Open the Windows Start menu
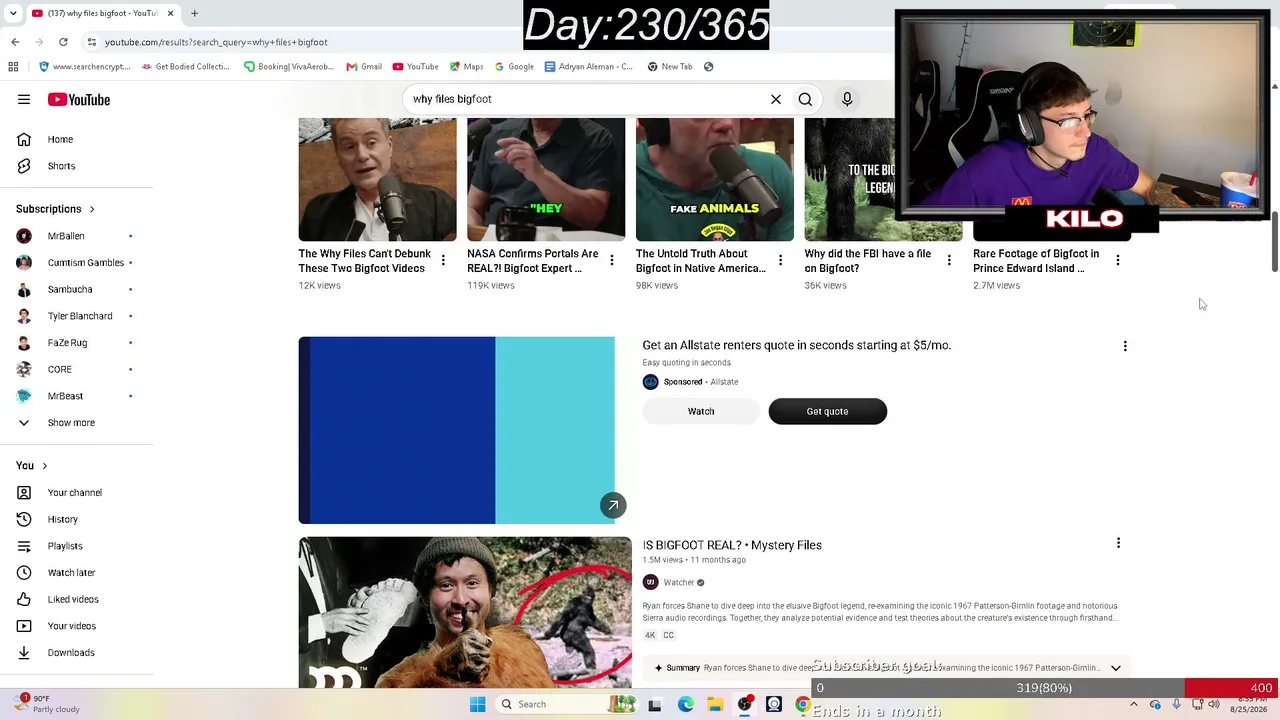The width and height of the screenshot is (1280, 720). [x=477, y=704]
